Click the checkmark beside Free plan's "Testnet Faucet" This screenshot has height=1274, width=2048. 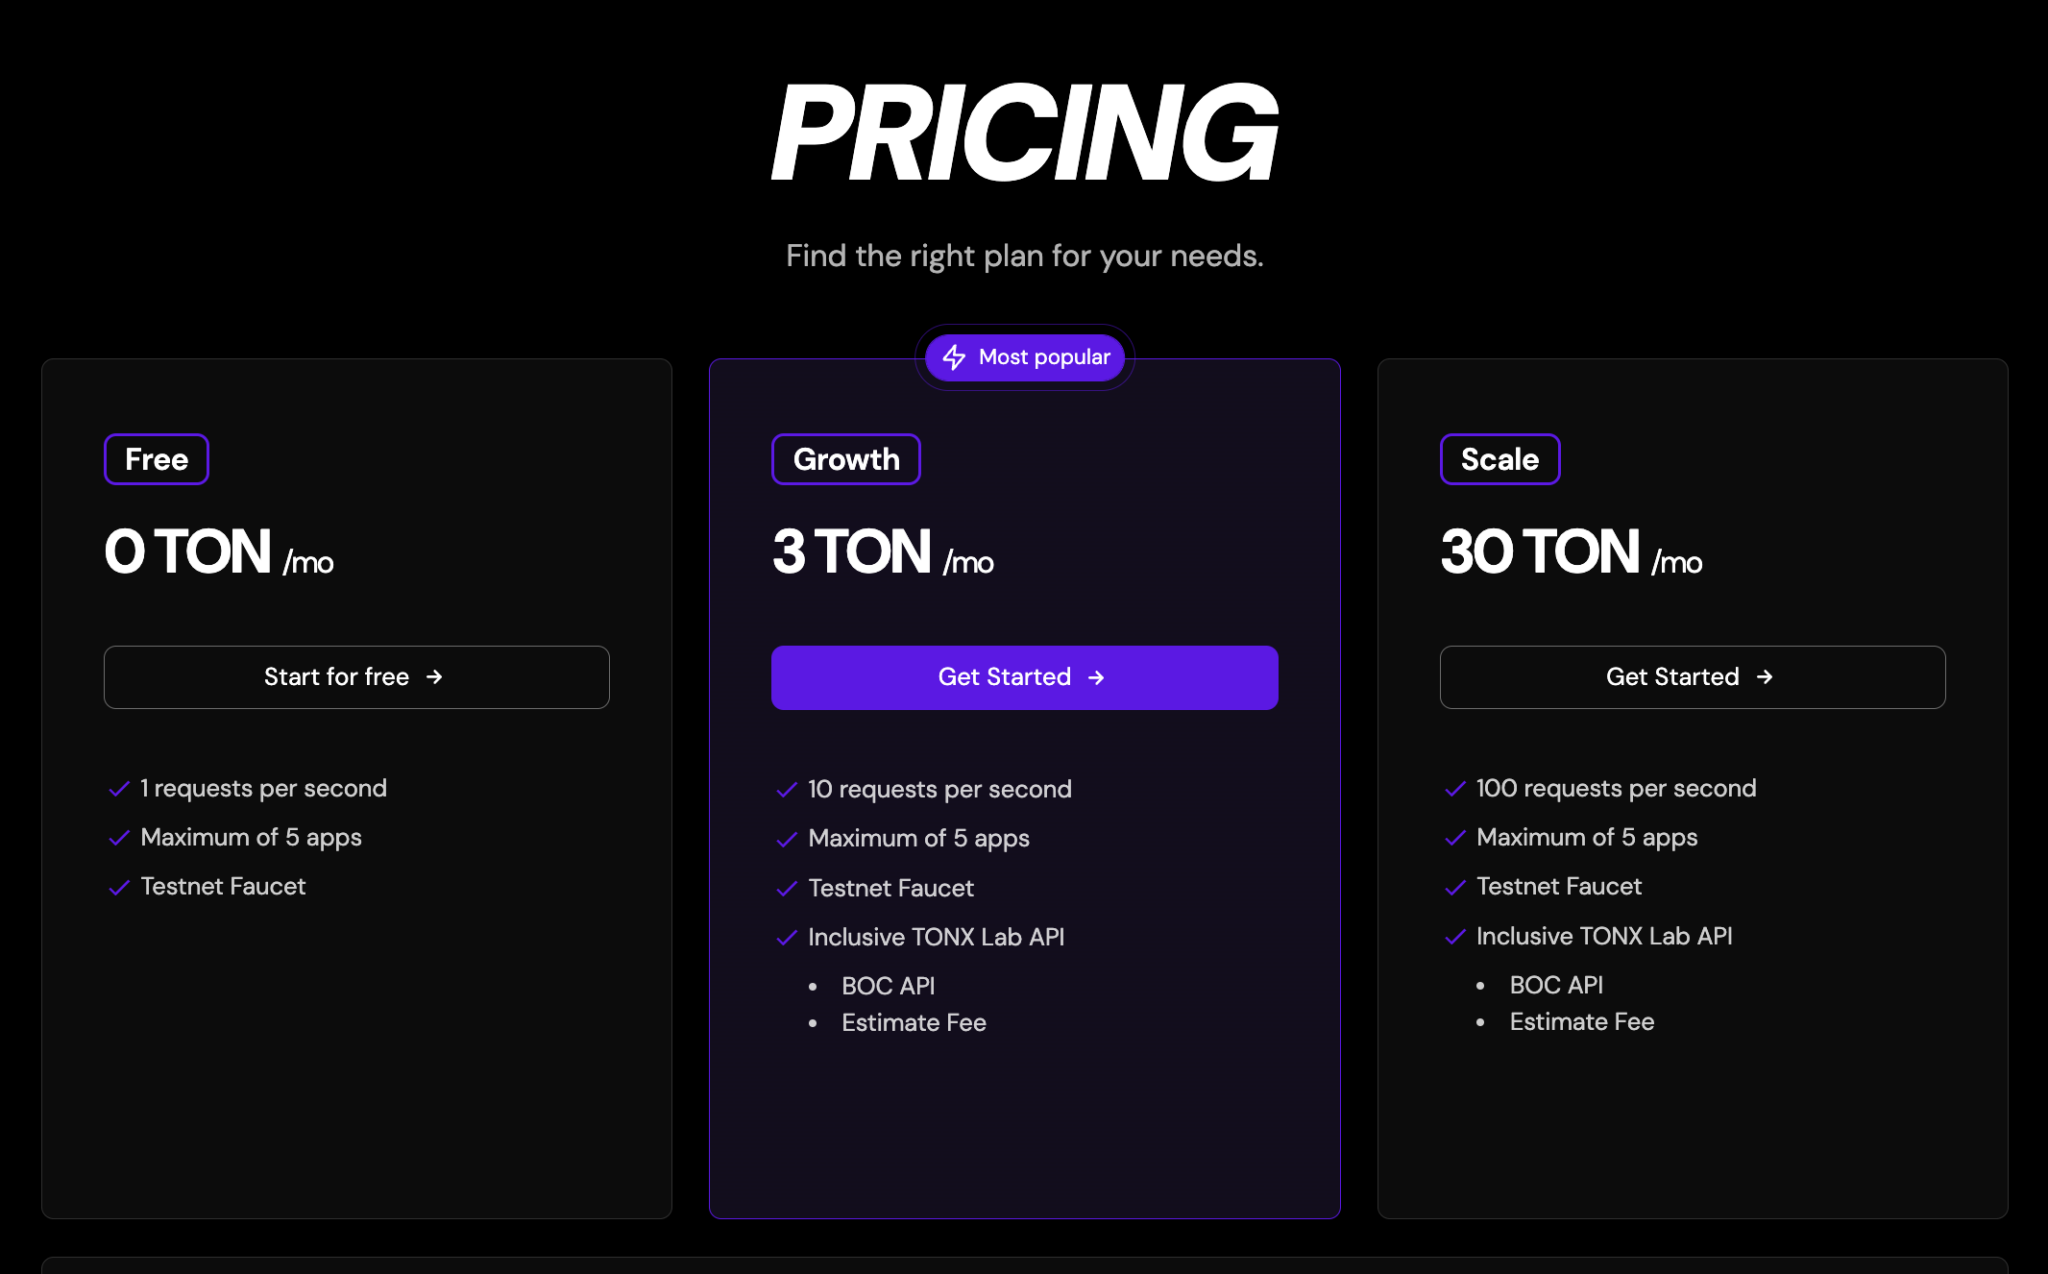pyautogui.click(x=117, y=886)
